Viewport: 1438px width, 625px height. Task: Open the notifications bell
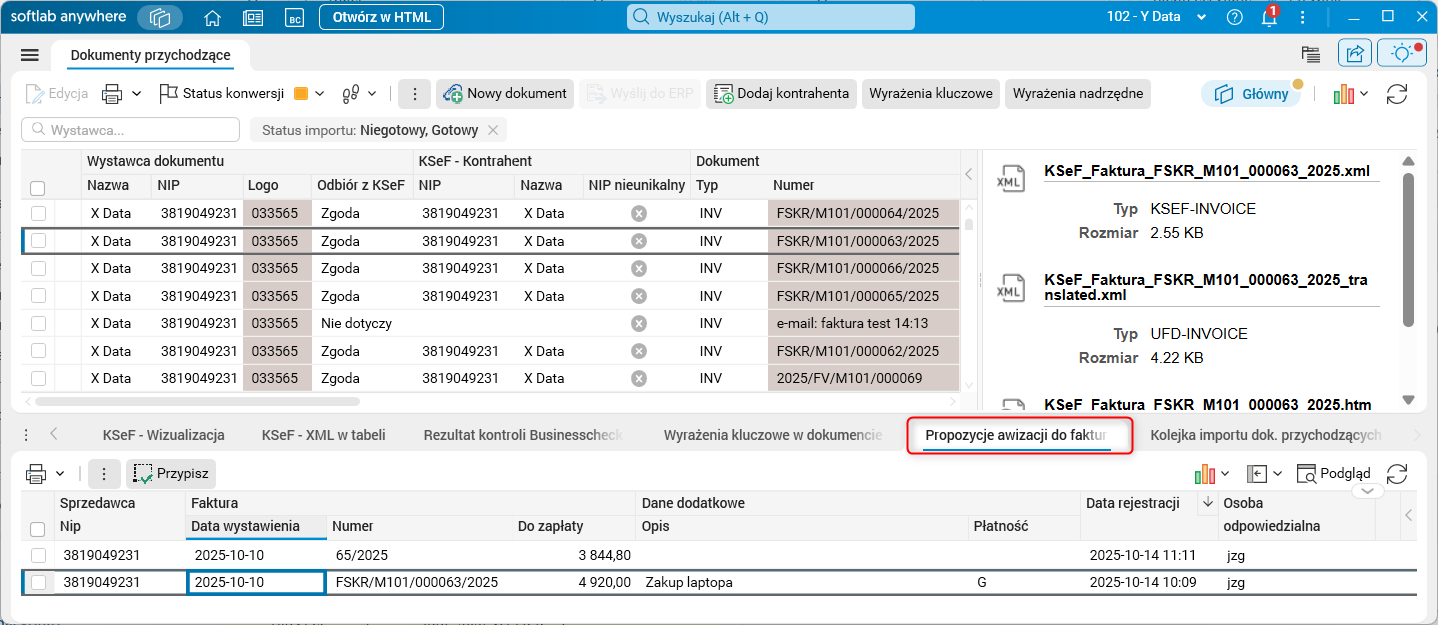[1268, 18]
